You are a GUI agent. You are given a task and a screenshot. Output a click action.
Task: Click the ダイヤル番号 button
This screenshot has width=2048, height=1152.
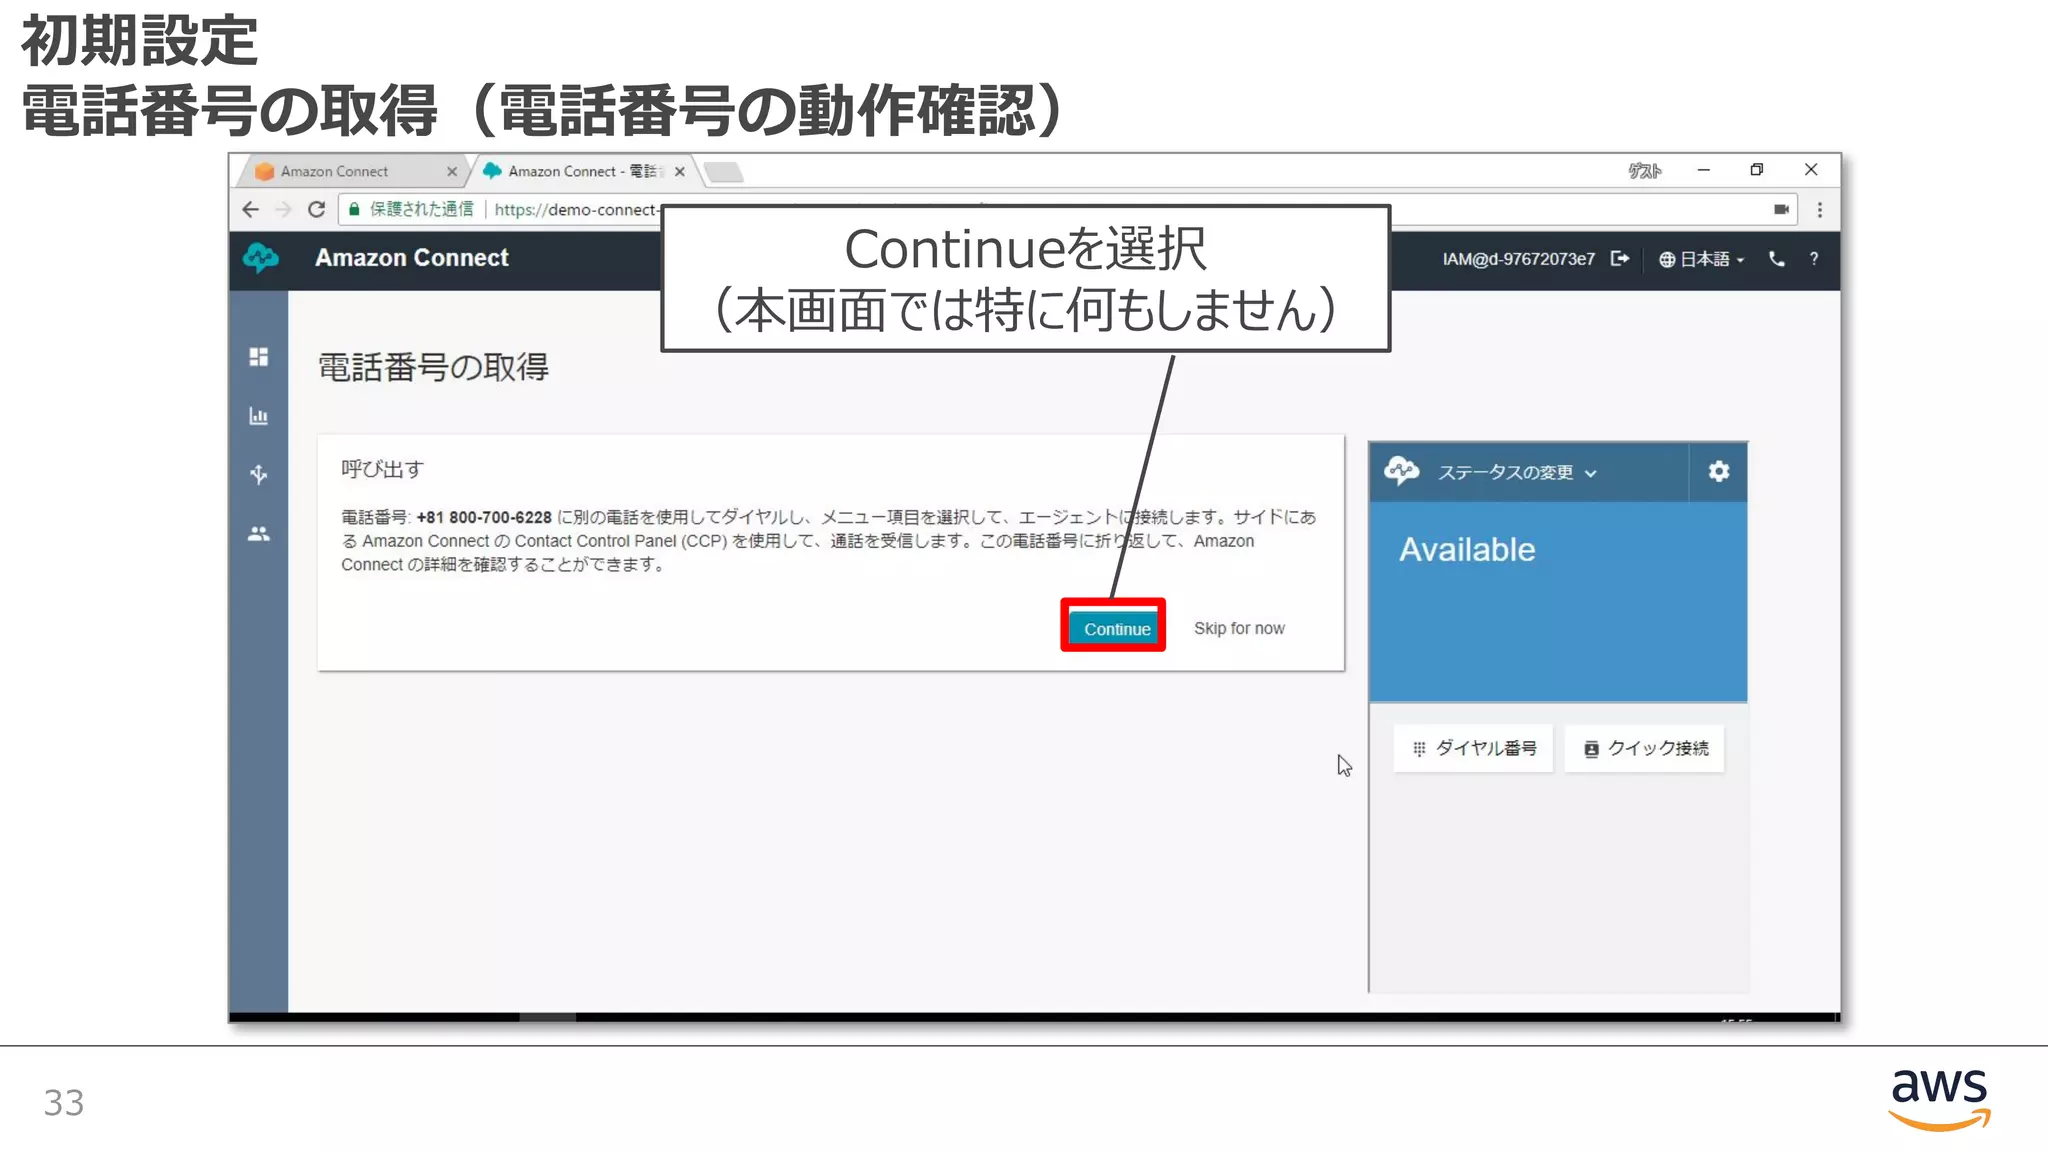tap(1473, 748)
